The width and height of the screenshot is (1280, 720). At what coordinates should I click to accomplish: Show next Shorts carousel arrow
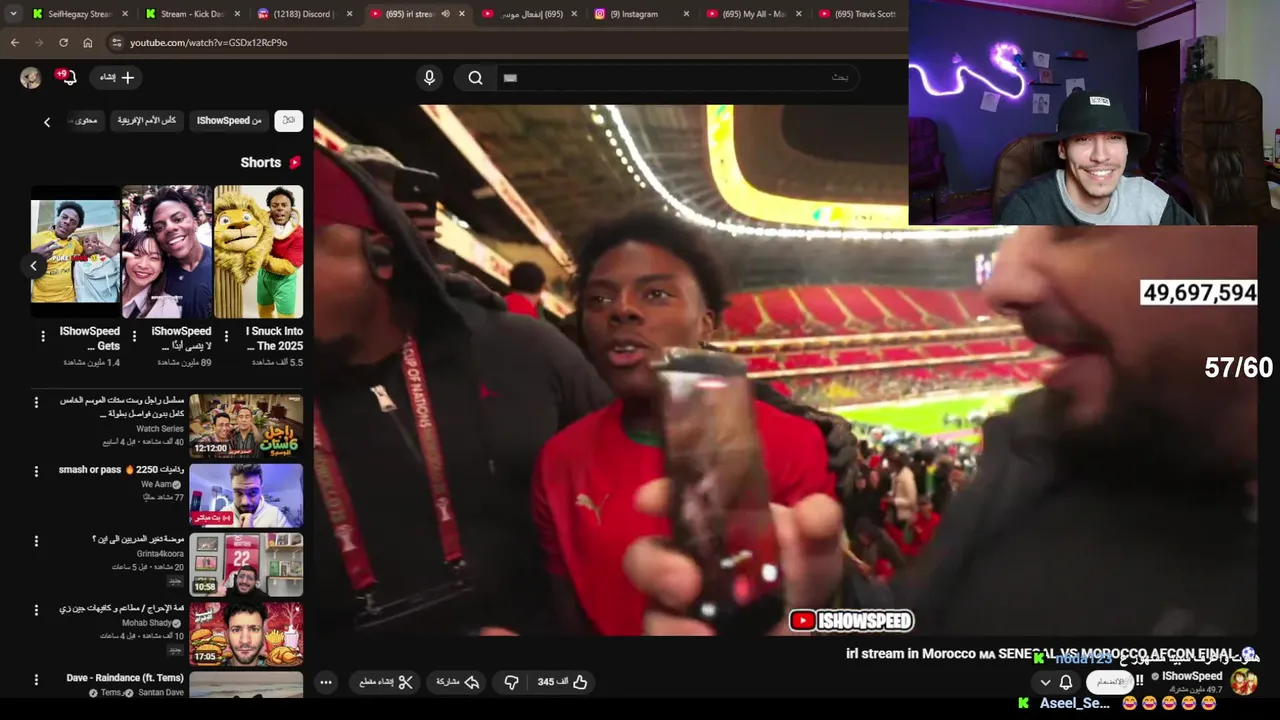click(x=33, y=266)
